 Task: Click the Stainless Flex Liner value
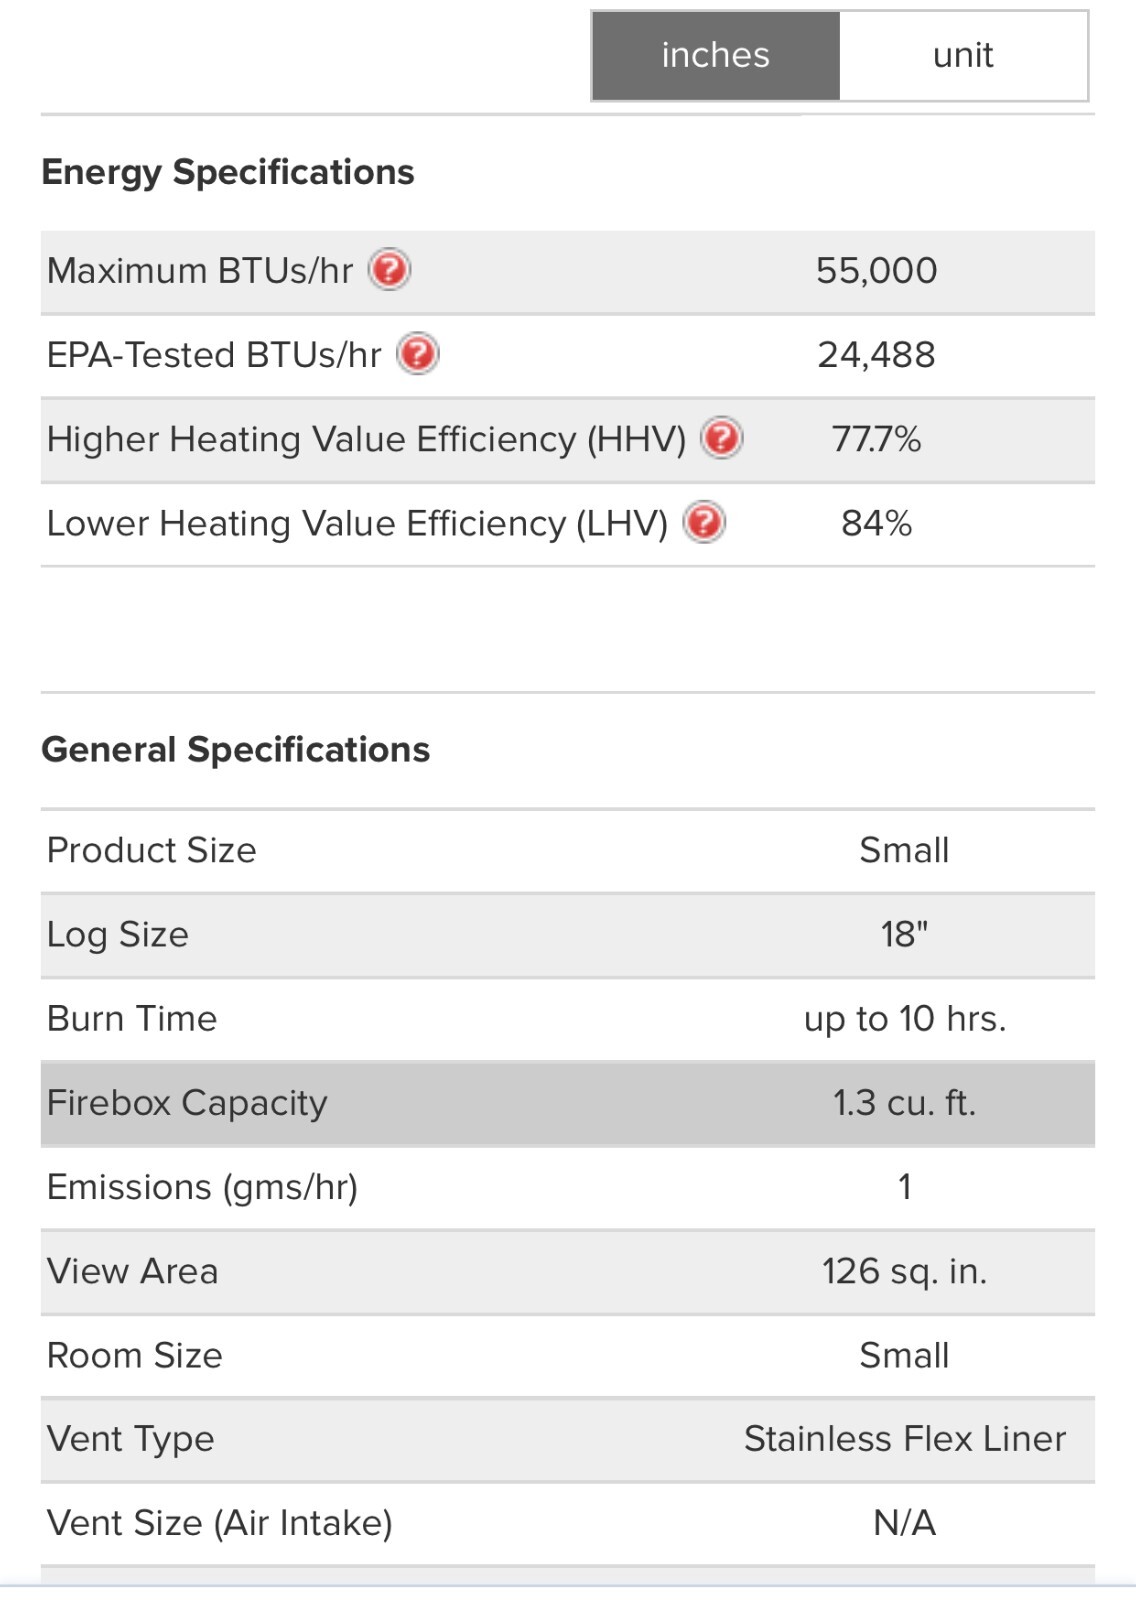(x=905, y=1439)
